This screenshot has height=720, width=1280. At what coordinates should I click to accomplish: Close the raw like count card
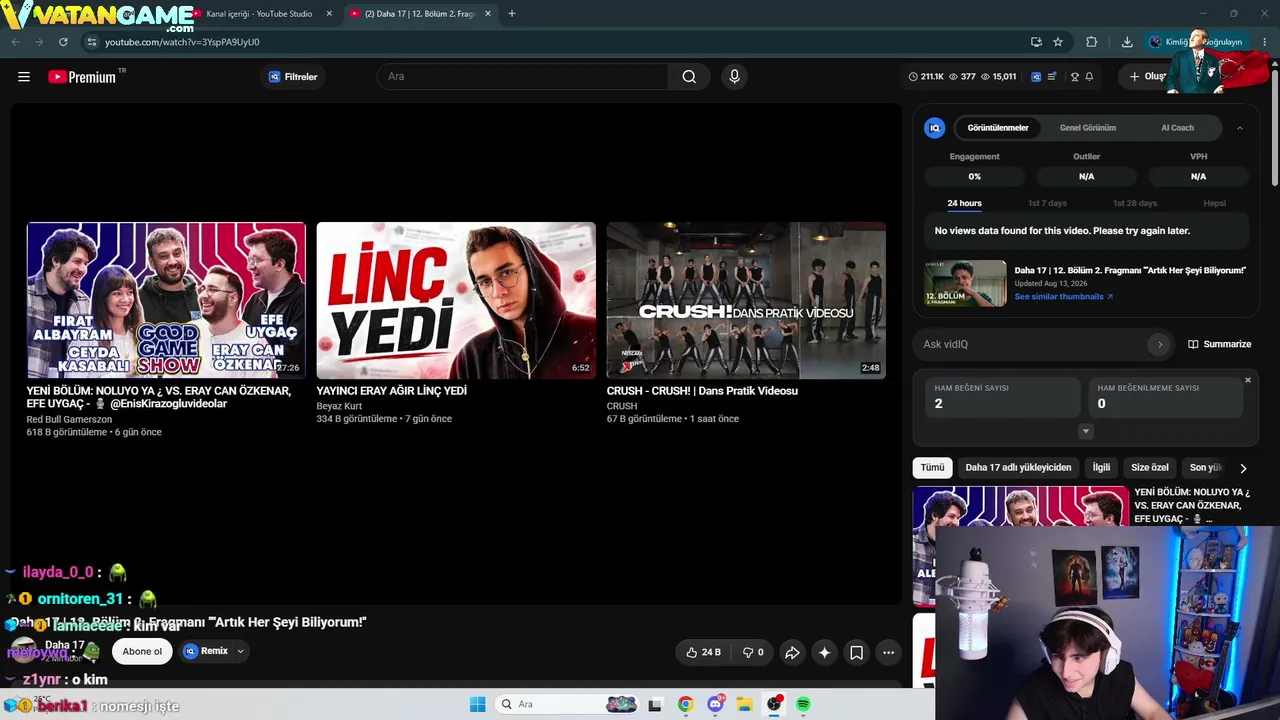1247,380
